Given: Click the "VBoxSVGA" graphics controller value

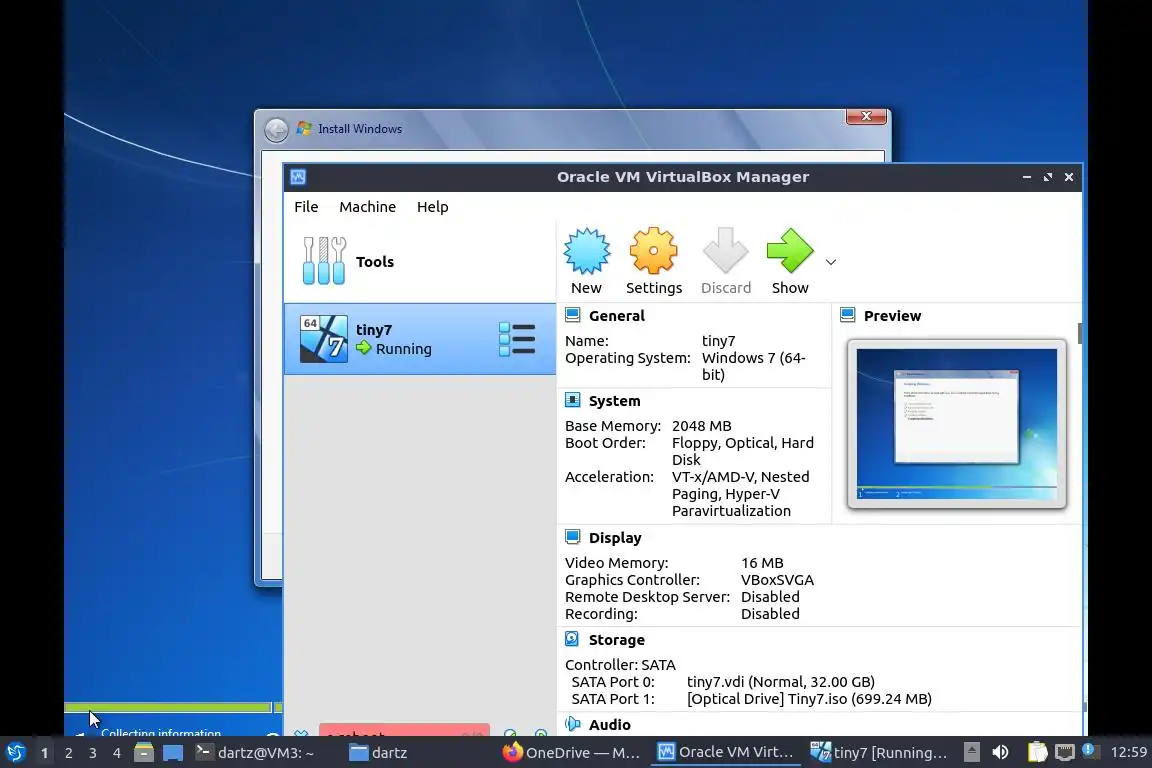Looking at the screenshot, I should tap(777, 580).
